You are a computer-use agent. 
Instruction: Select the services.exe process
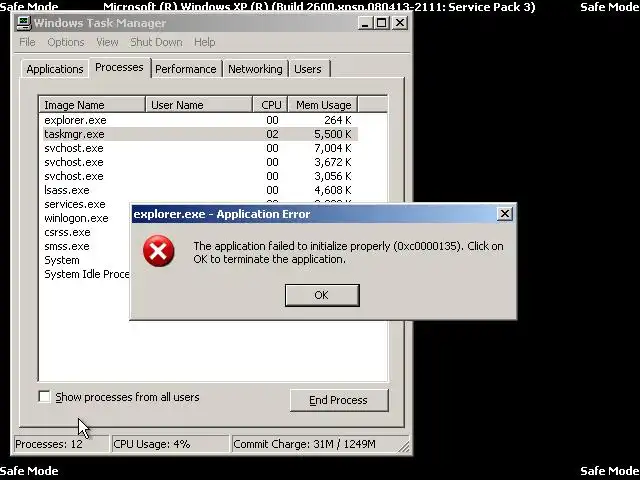(75, 204)
